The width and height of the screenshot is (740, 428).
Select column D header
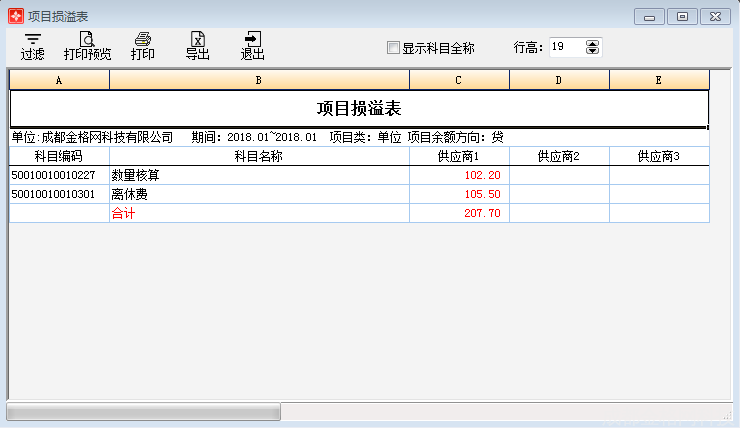[x=559, y=79]
